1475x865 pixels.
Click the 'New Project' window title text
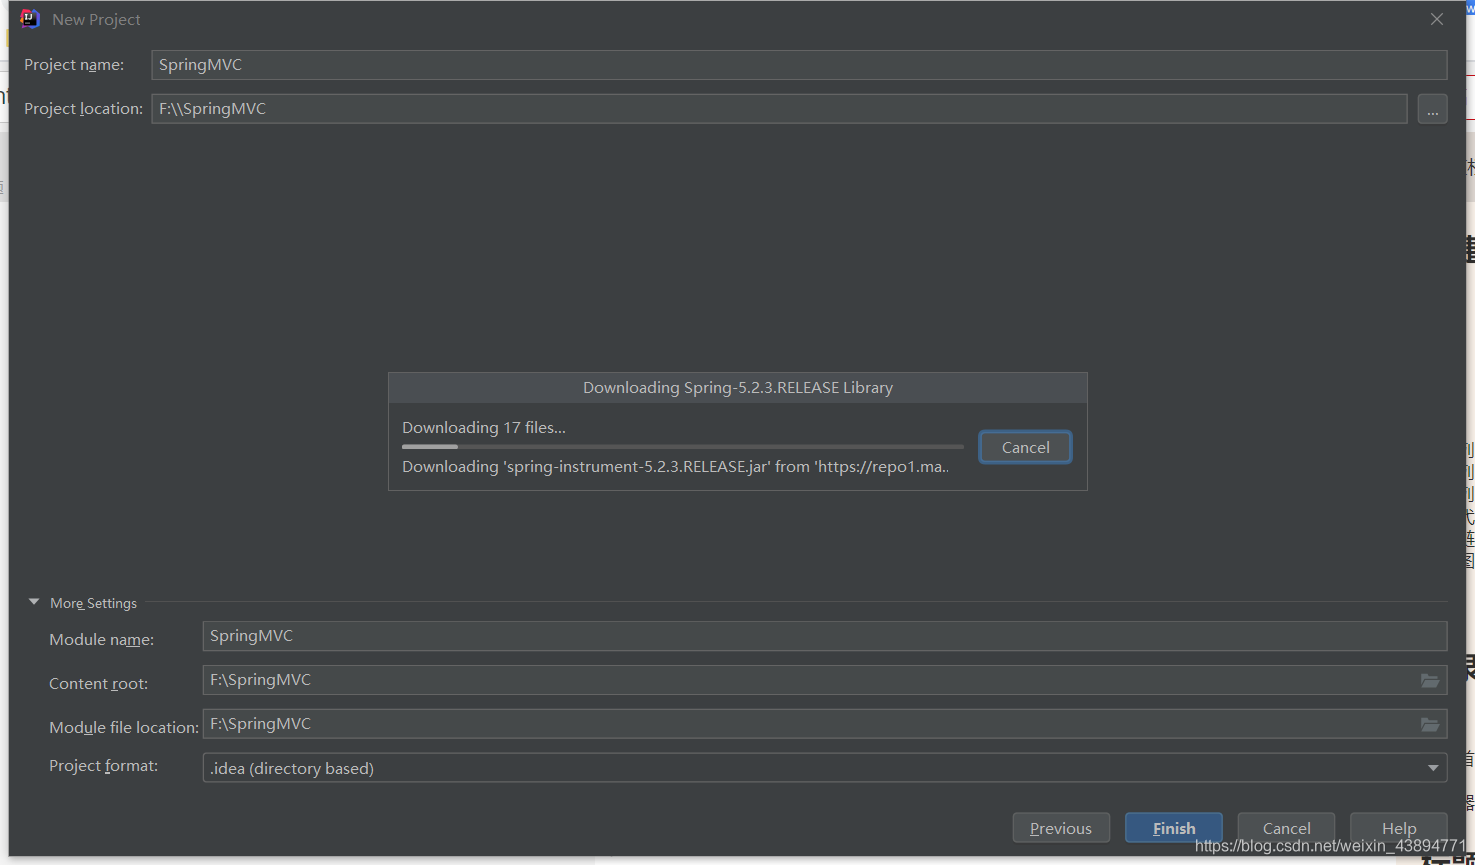[x=96, y=19]
